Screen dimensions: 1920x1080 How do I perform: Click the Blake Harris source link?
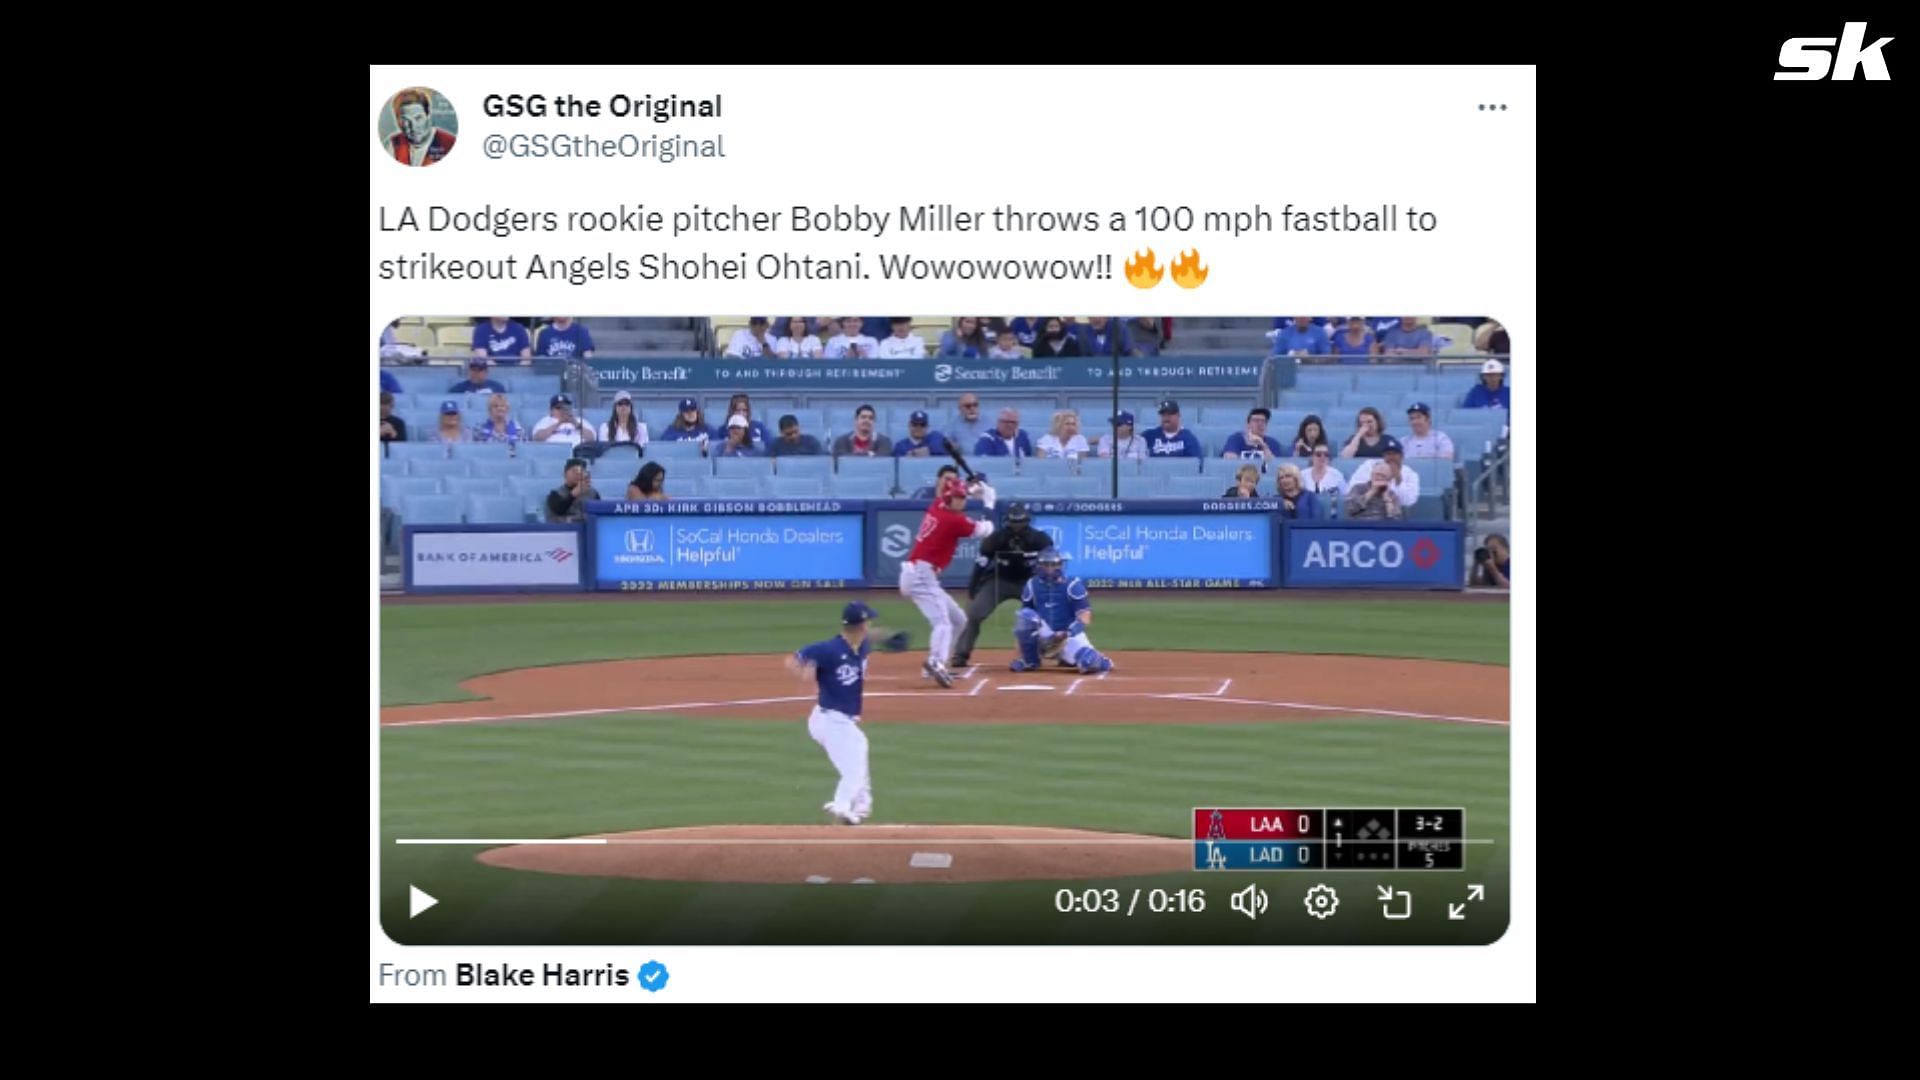pyautogui.click(x=542, y=975)
